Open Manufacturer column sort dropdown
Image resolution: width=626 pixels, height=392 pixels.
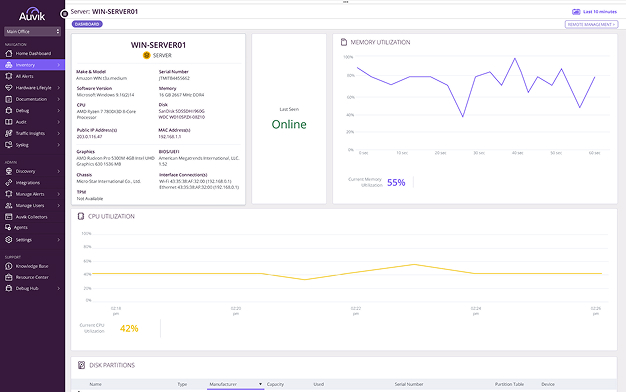click(260, 384)
